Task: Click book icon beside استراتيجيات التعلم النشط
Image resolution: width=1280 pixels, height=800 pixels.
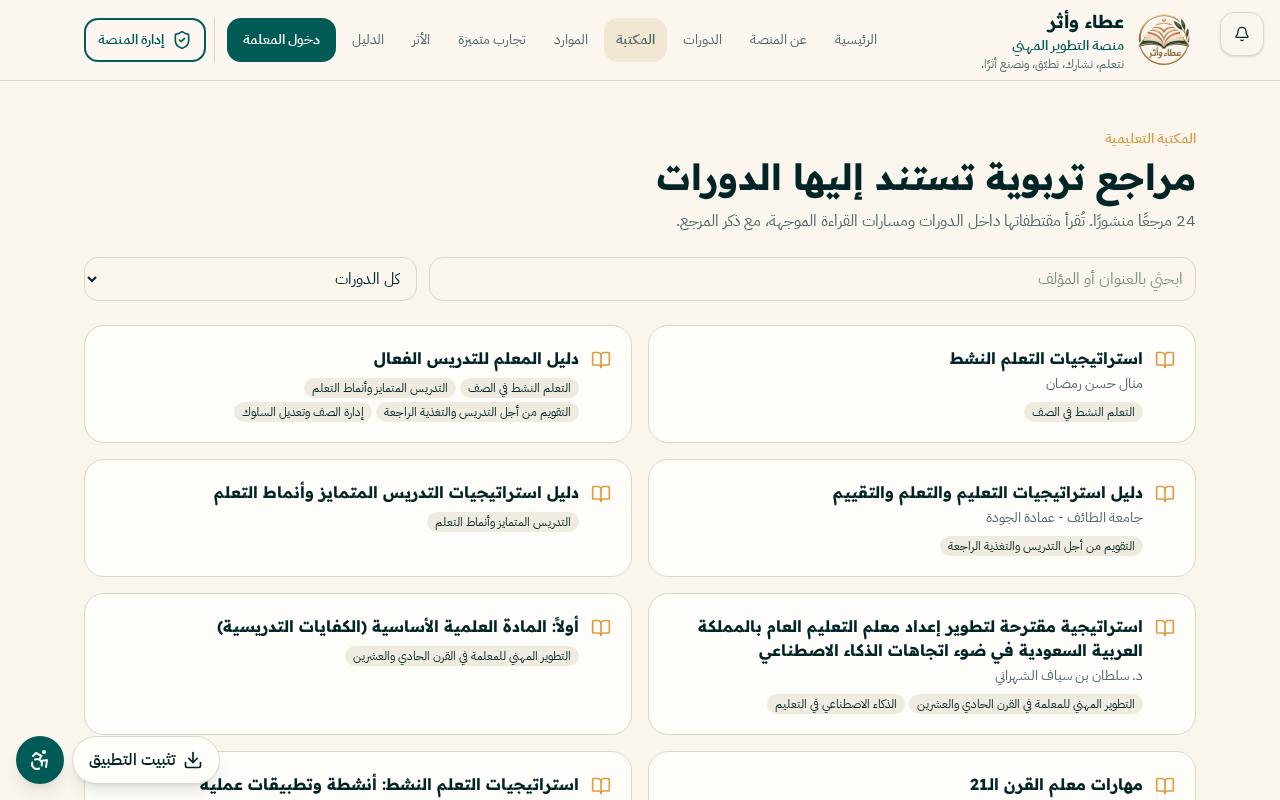Action: pos(1165,359)
